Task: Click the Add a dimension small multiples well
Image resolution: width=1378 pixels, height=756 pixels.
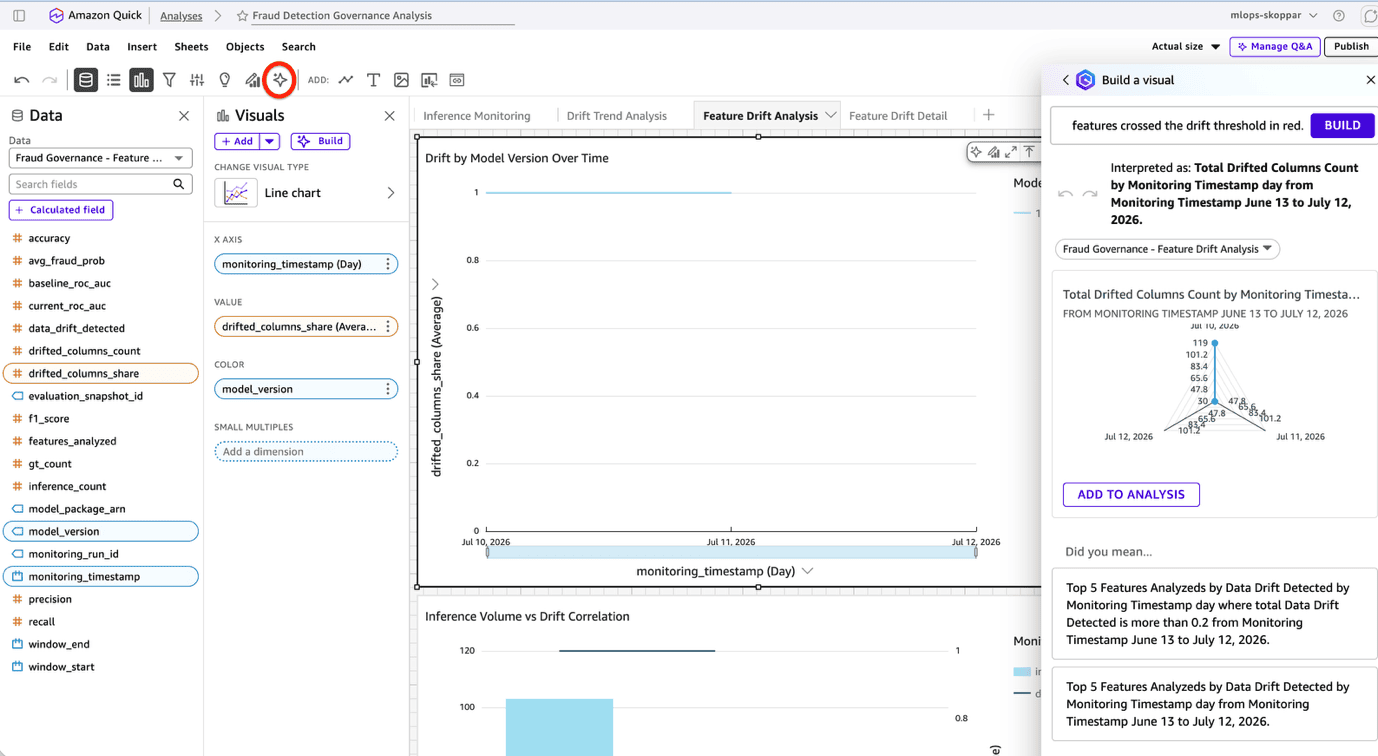Action: (x=306, y=452)
